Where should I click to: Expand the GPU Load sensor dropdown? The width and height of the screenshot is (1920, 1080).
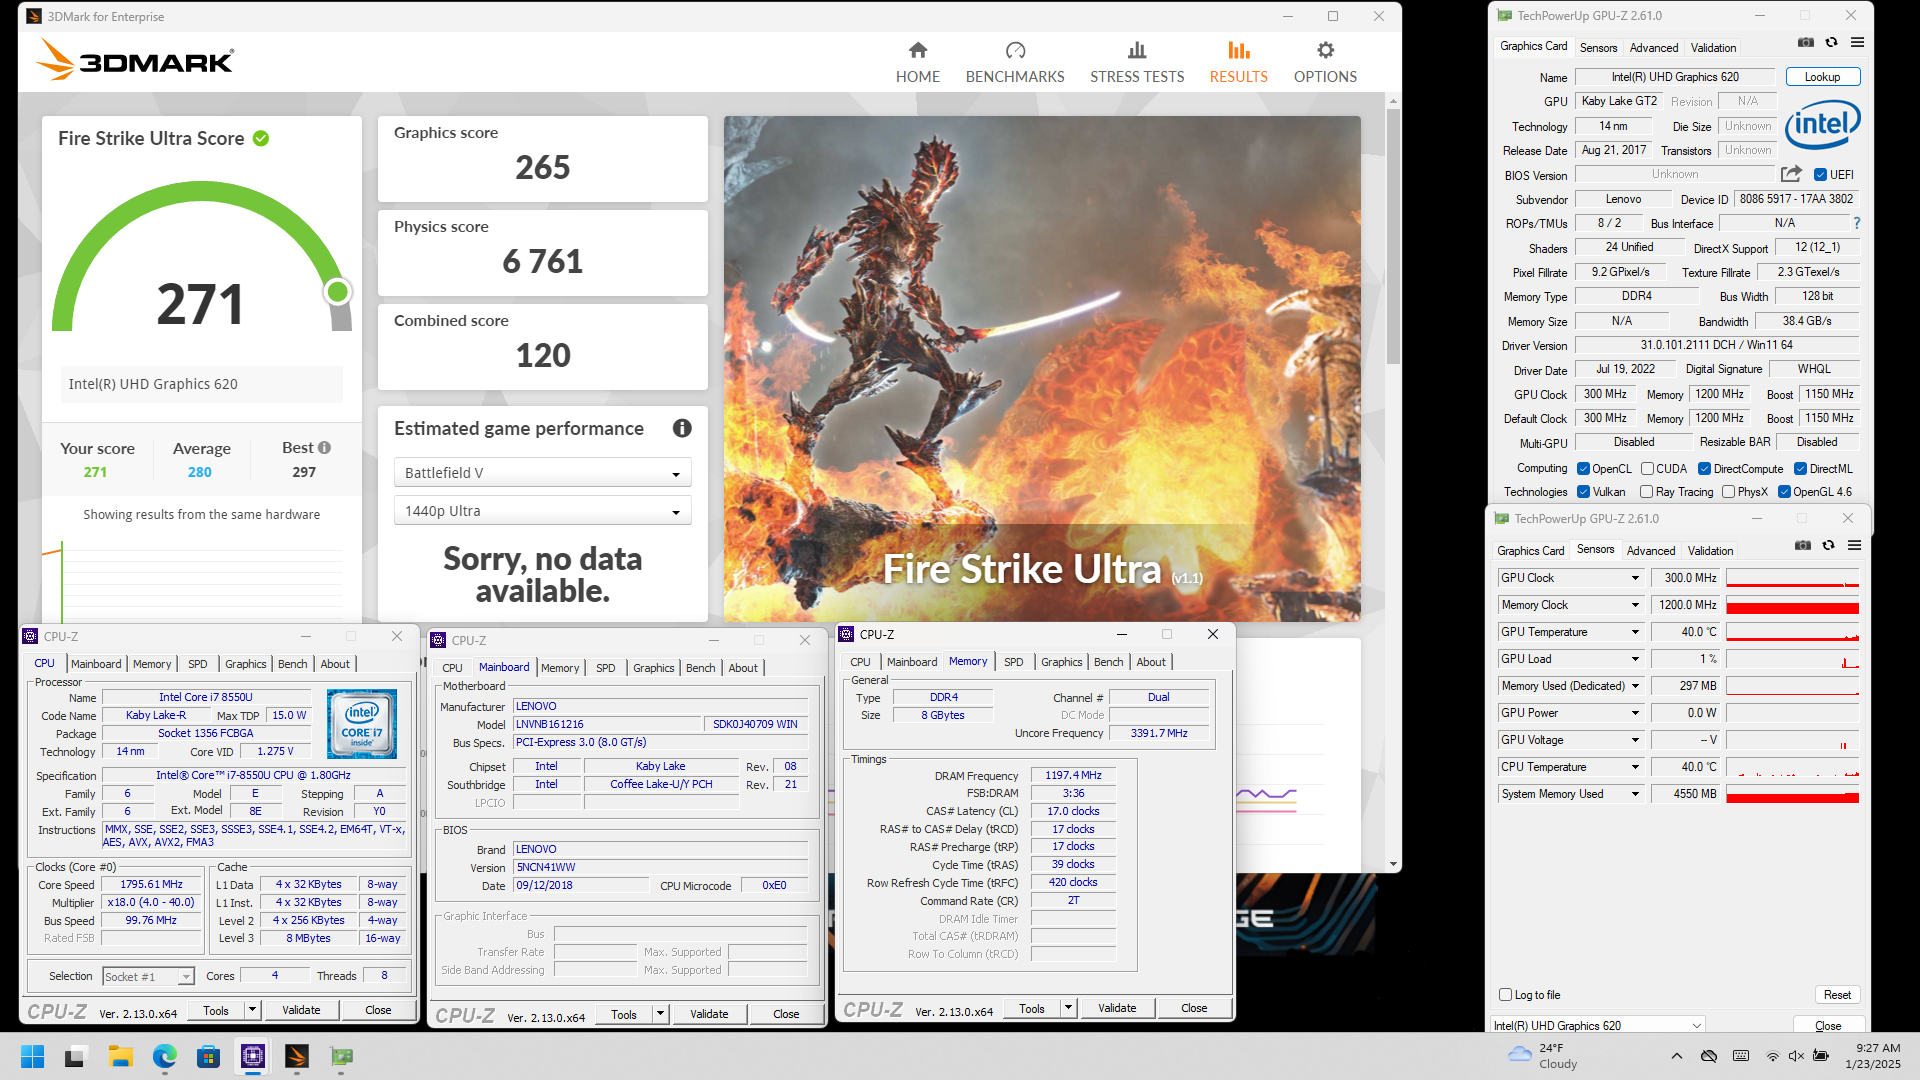[1635, 659]
